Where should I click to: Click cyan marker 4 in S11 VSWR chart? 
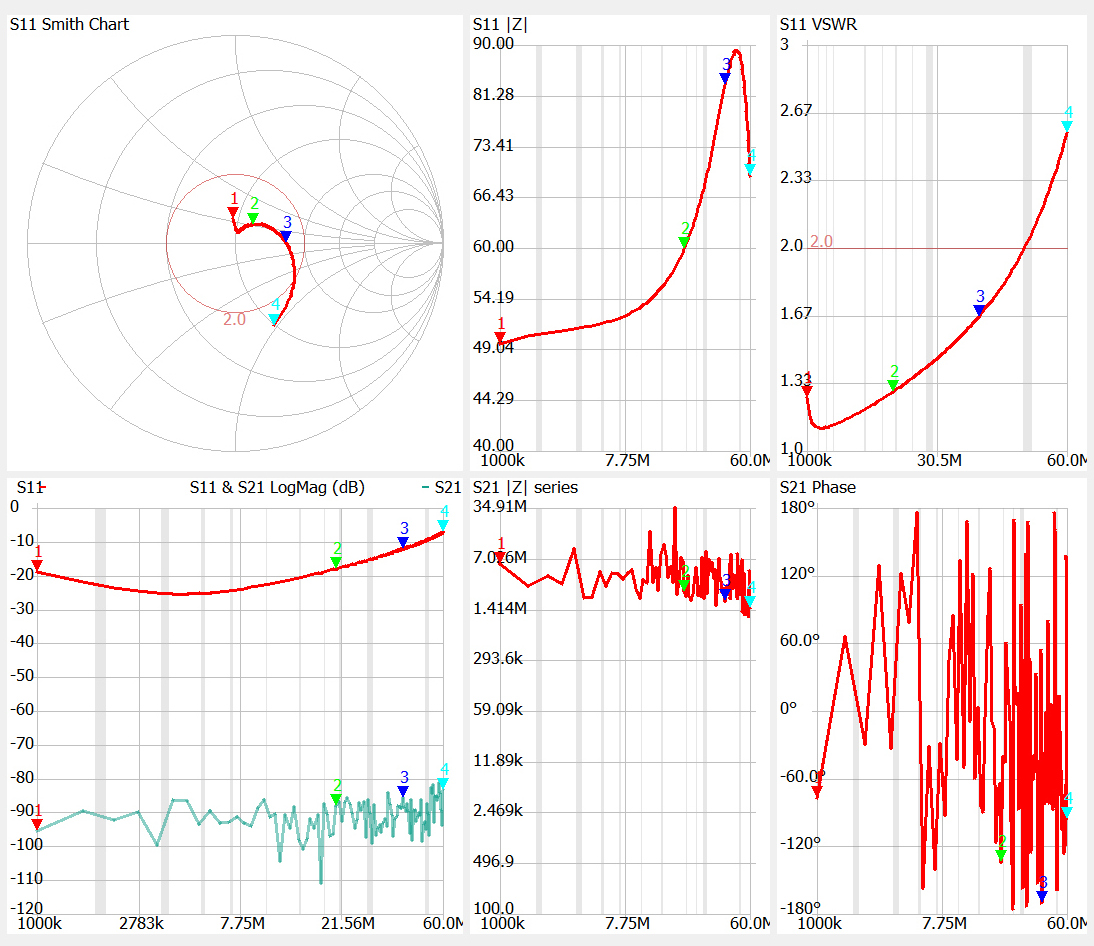1067,125
